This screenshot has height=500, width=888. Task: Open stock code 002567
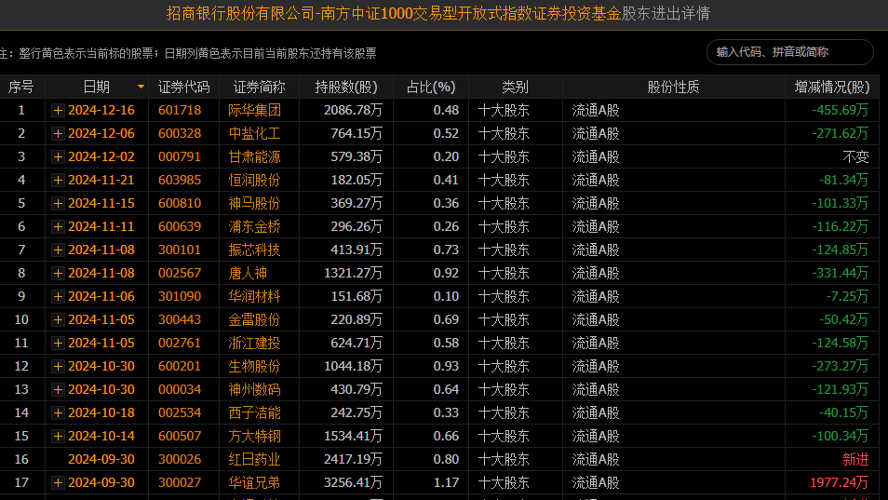(x=180, y=273)
